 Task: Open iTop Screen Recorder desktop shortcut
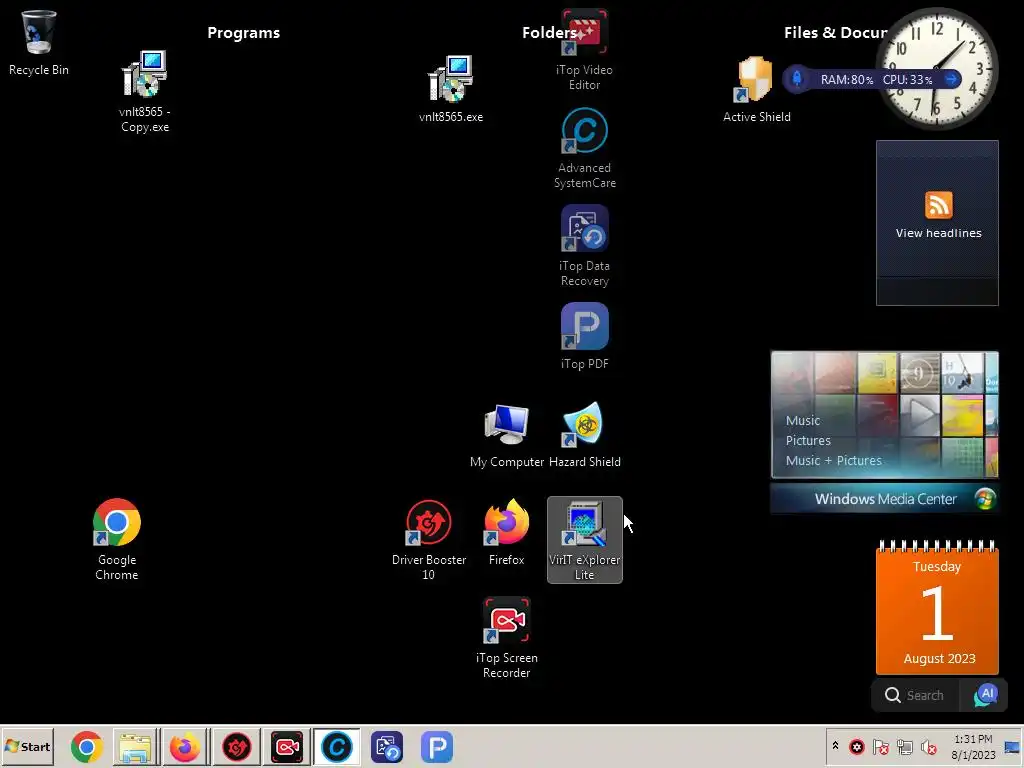click(506, 638)
